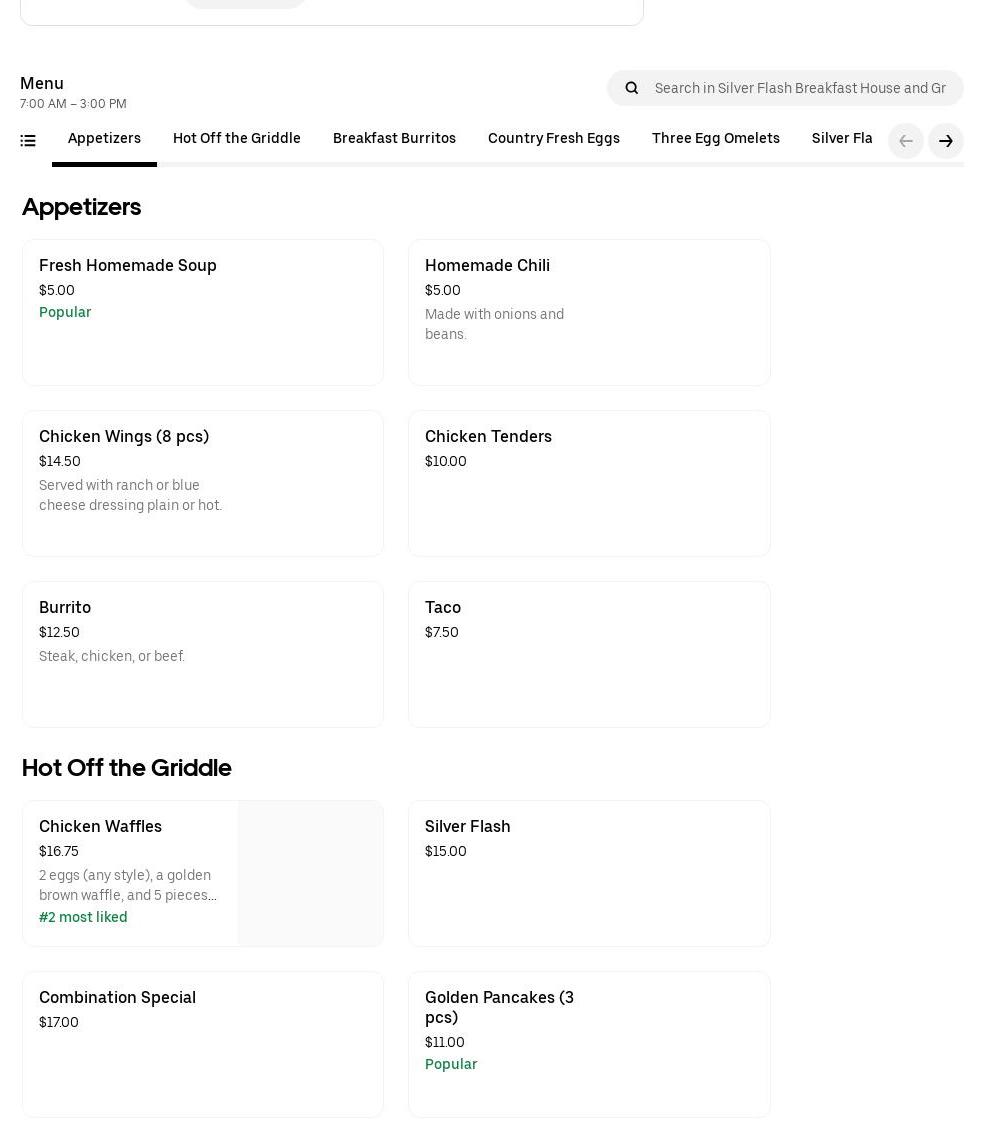Pick the Burrito menu item
Image resolution: width=984 pixels, height=1121 pixels.
pyautogui.click(x=202, y=654)
